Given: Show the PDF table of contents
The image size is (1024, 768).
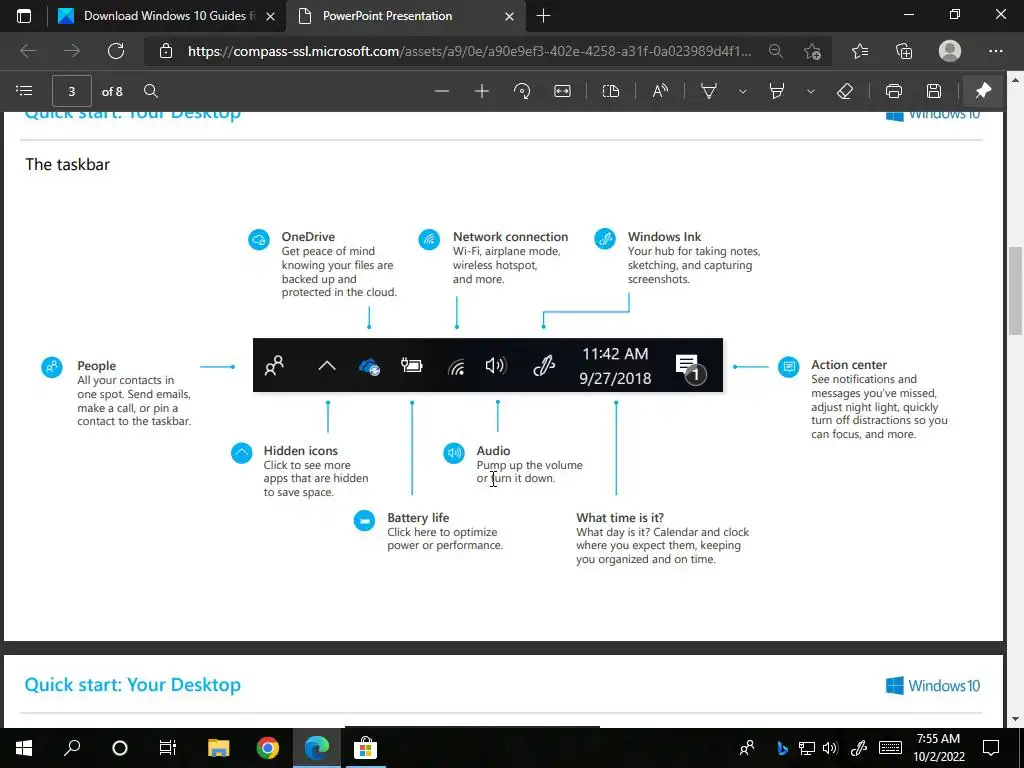Looking at the screenshot, I should (x=24, y=91).
